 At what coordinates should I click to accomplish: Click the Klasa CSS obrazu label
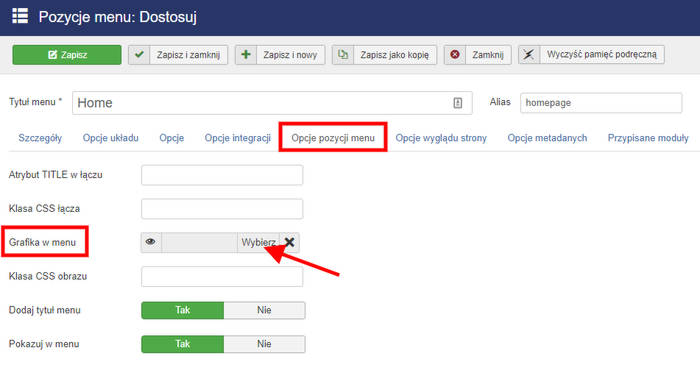[x=48, y=276]
